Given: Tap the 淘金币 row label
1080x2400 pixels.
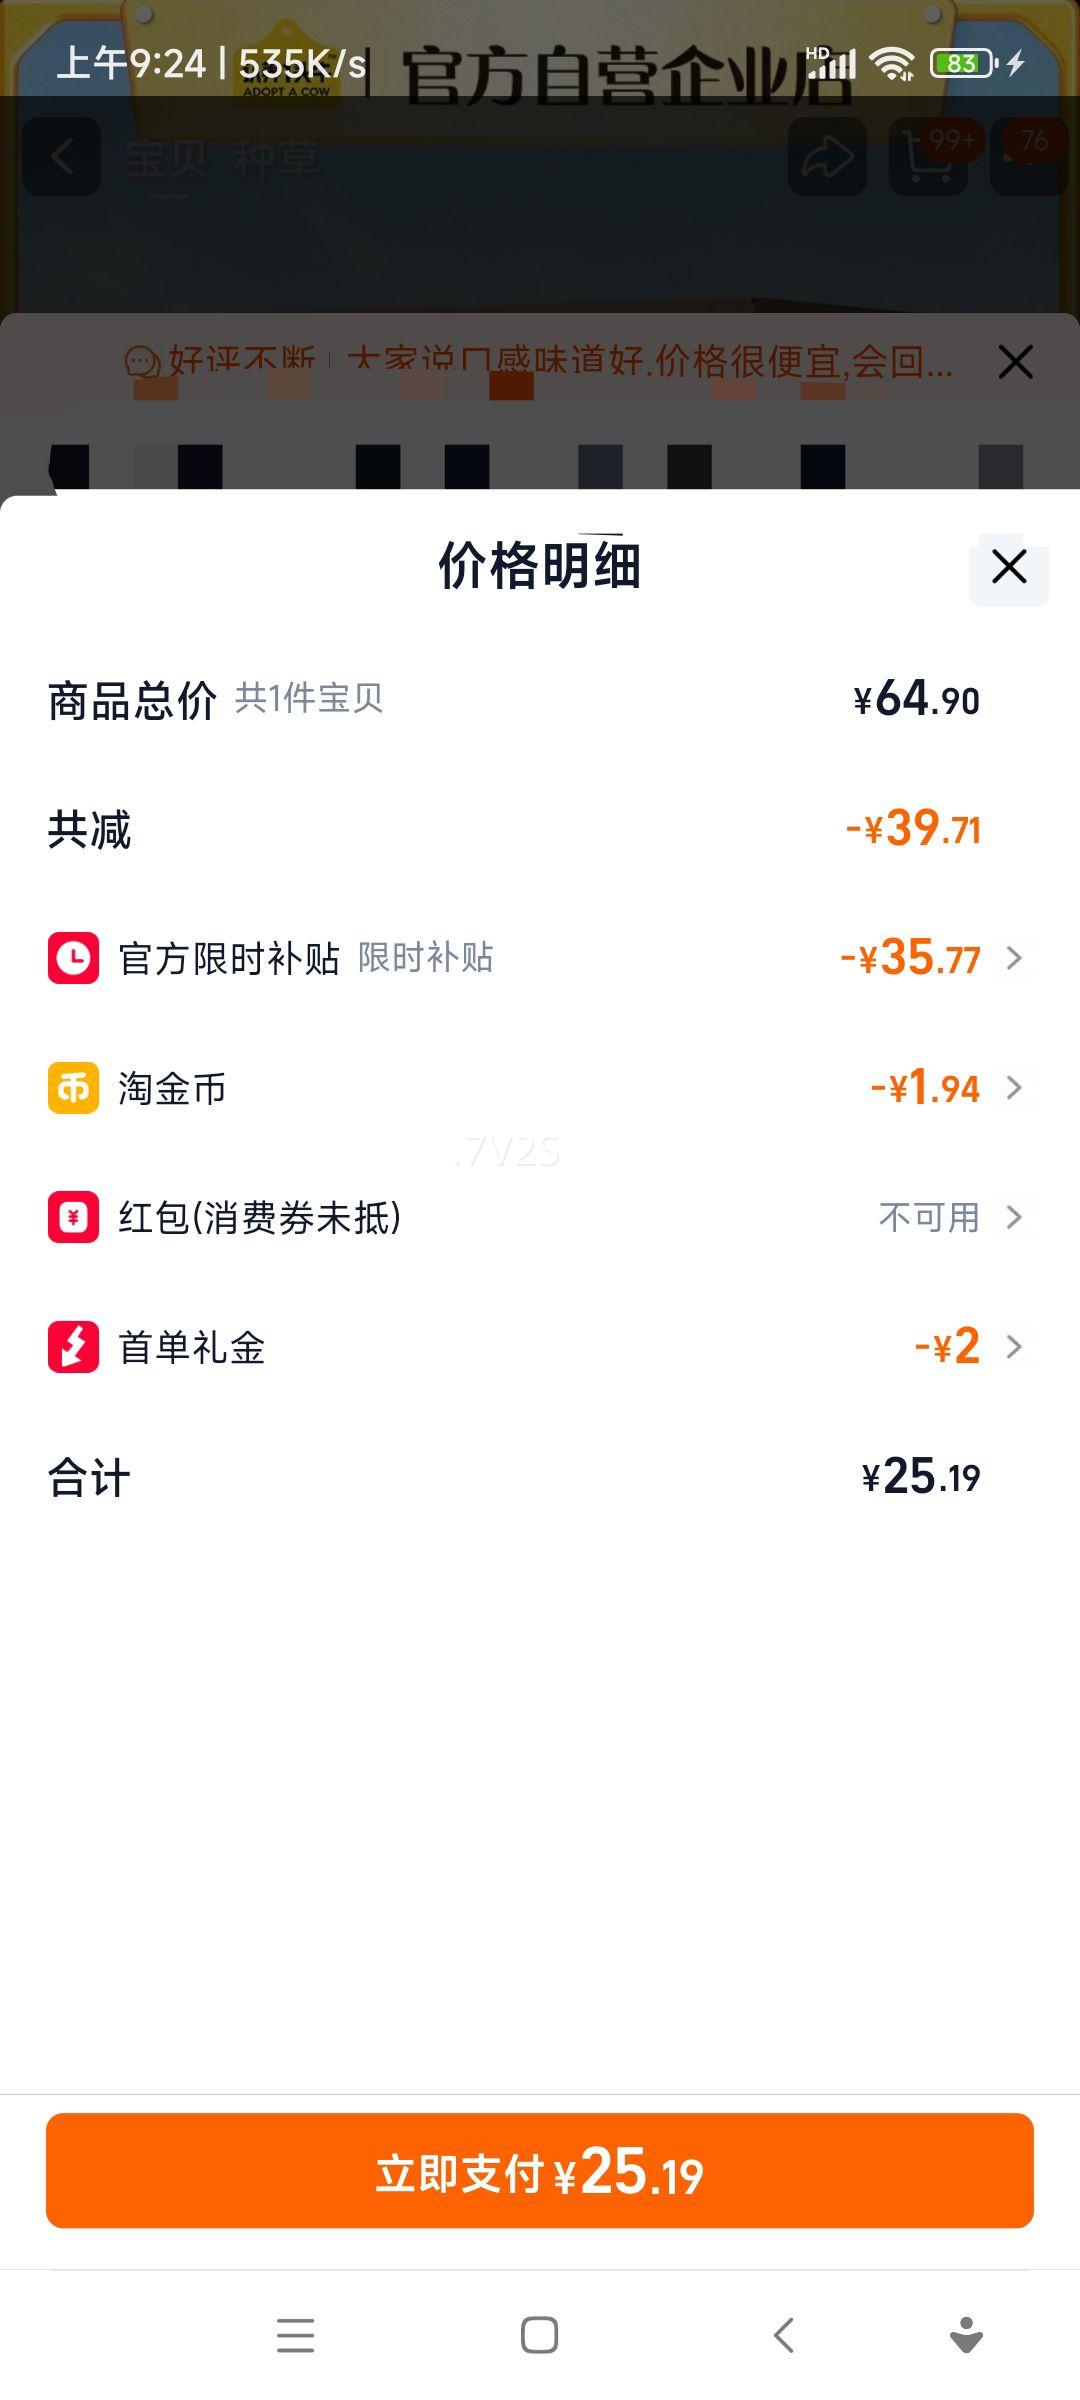Looking at the screenshot, I should point(172,1088).
